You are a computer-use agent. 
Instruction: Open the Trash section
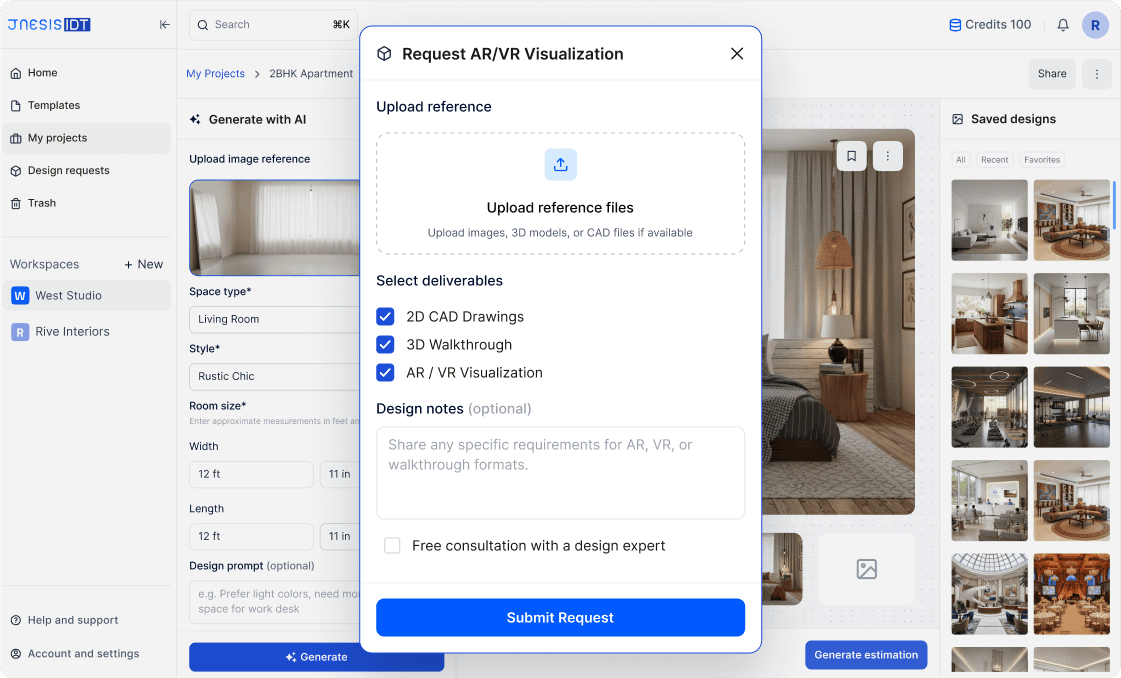87,203
